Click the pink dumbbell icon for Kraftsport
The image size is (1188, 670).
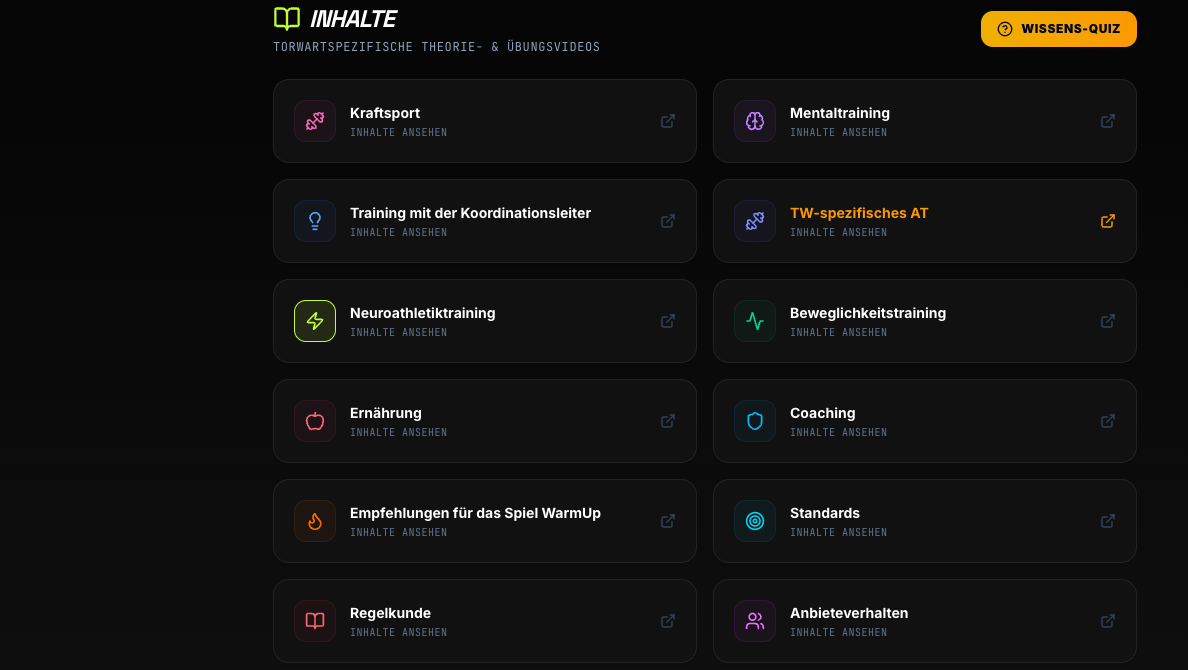pos(314,121)
